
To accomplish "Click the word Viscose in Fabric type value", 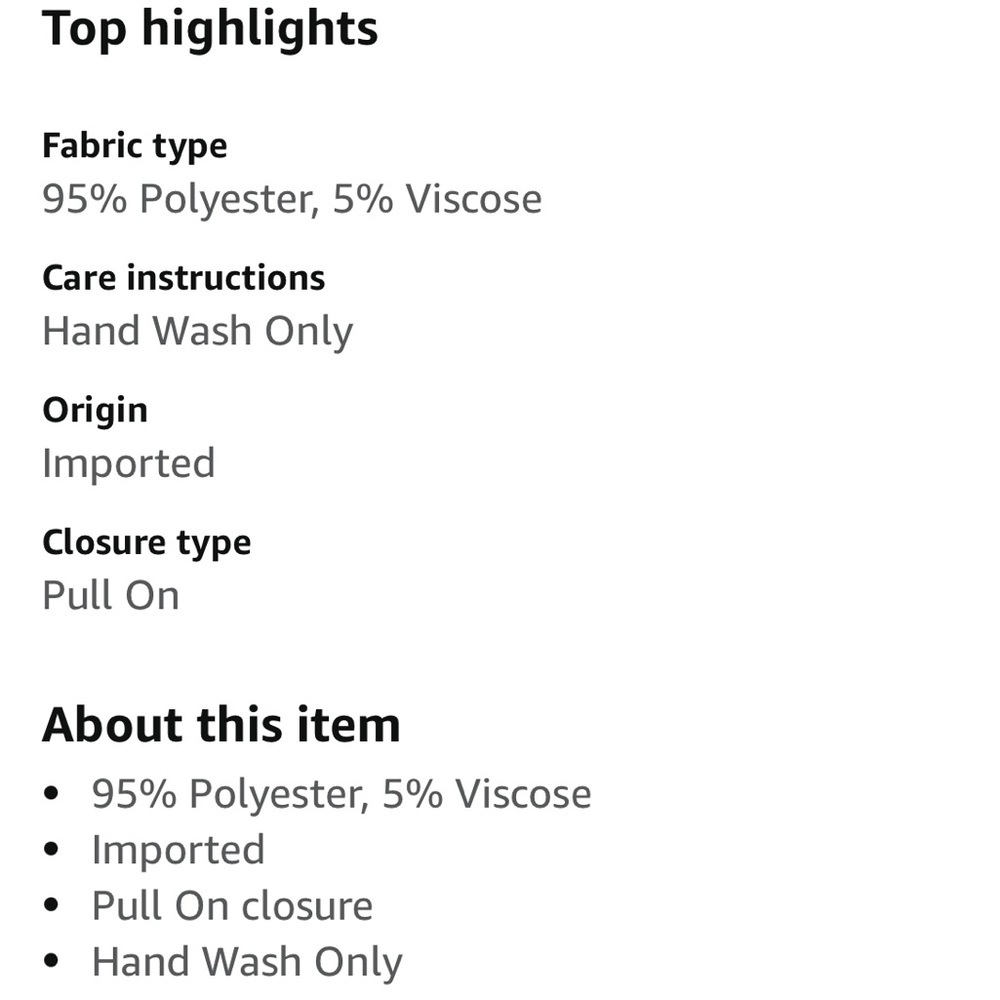I will (x=474, y=199).
